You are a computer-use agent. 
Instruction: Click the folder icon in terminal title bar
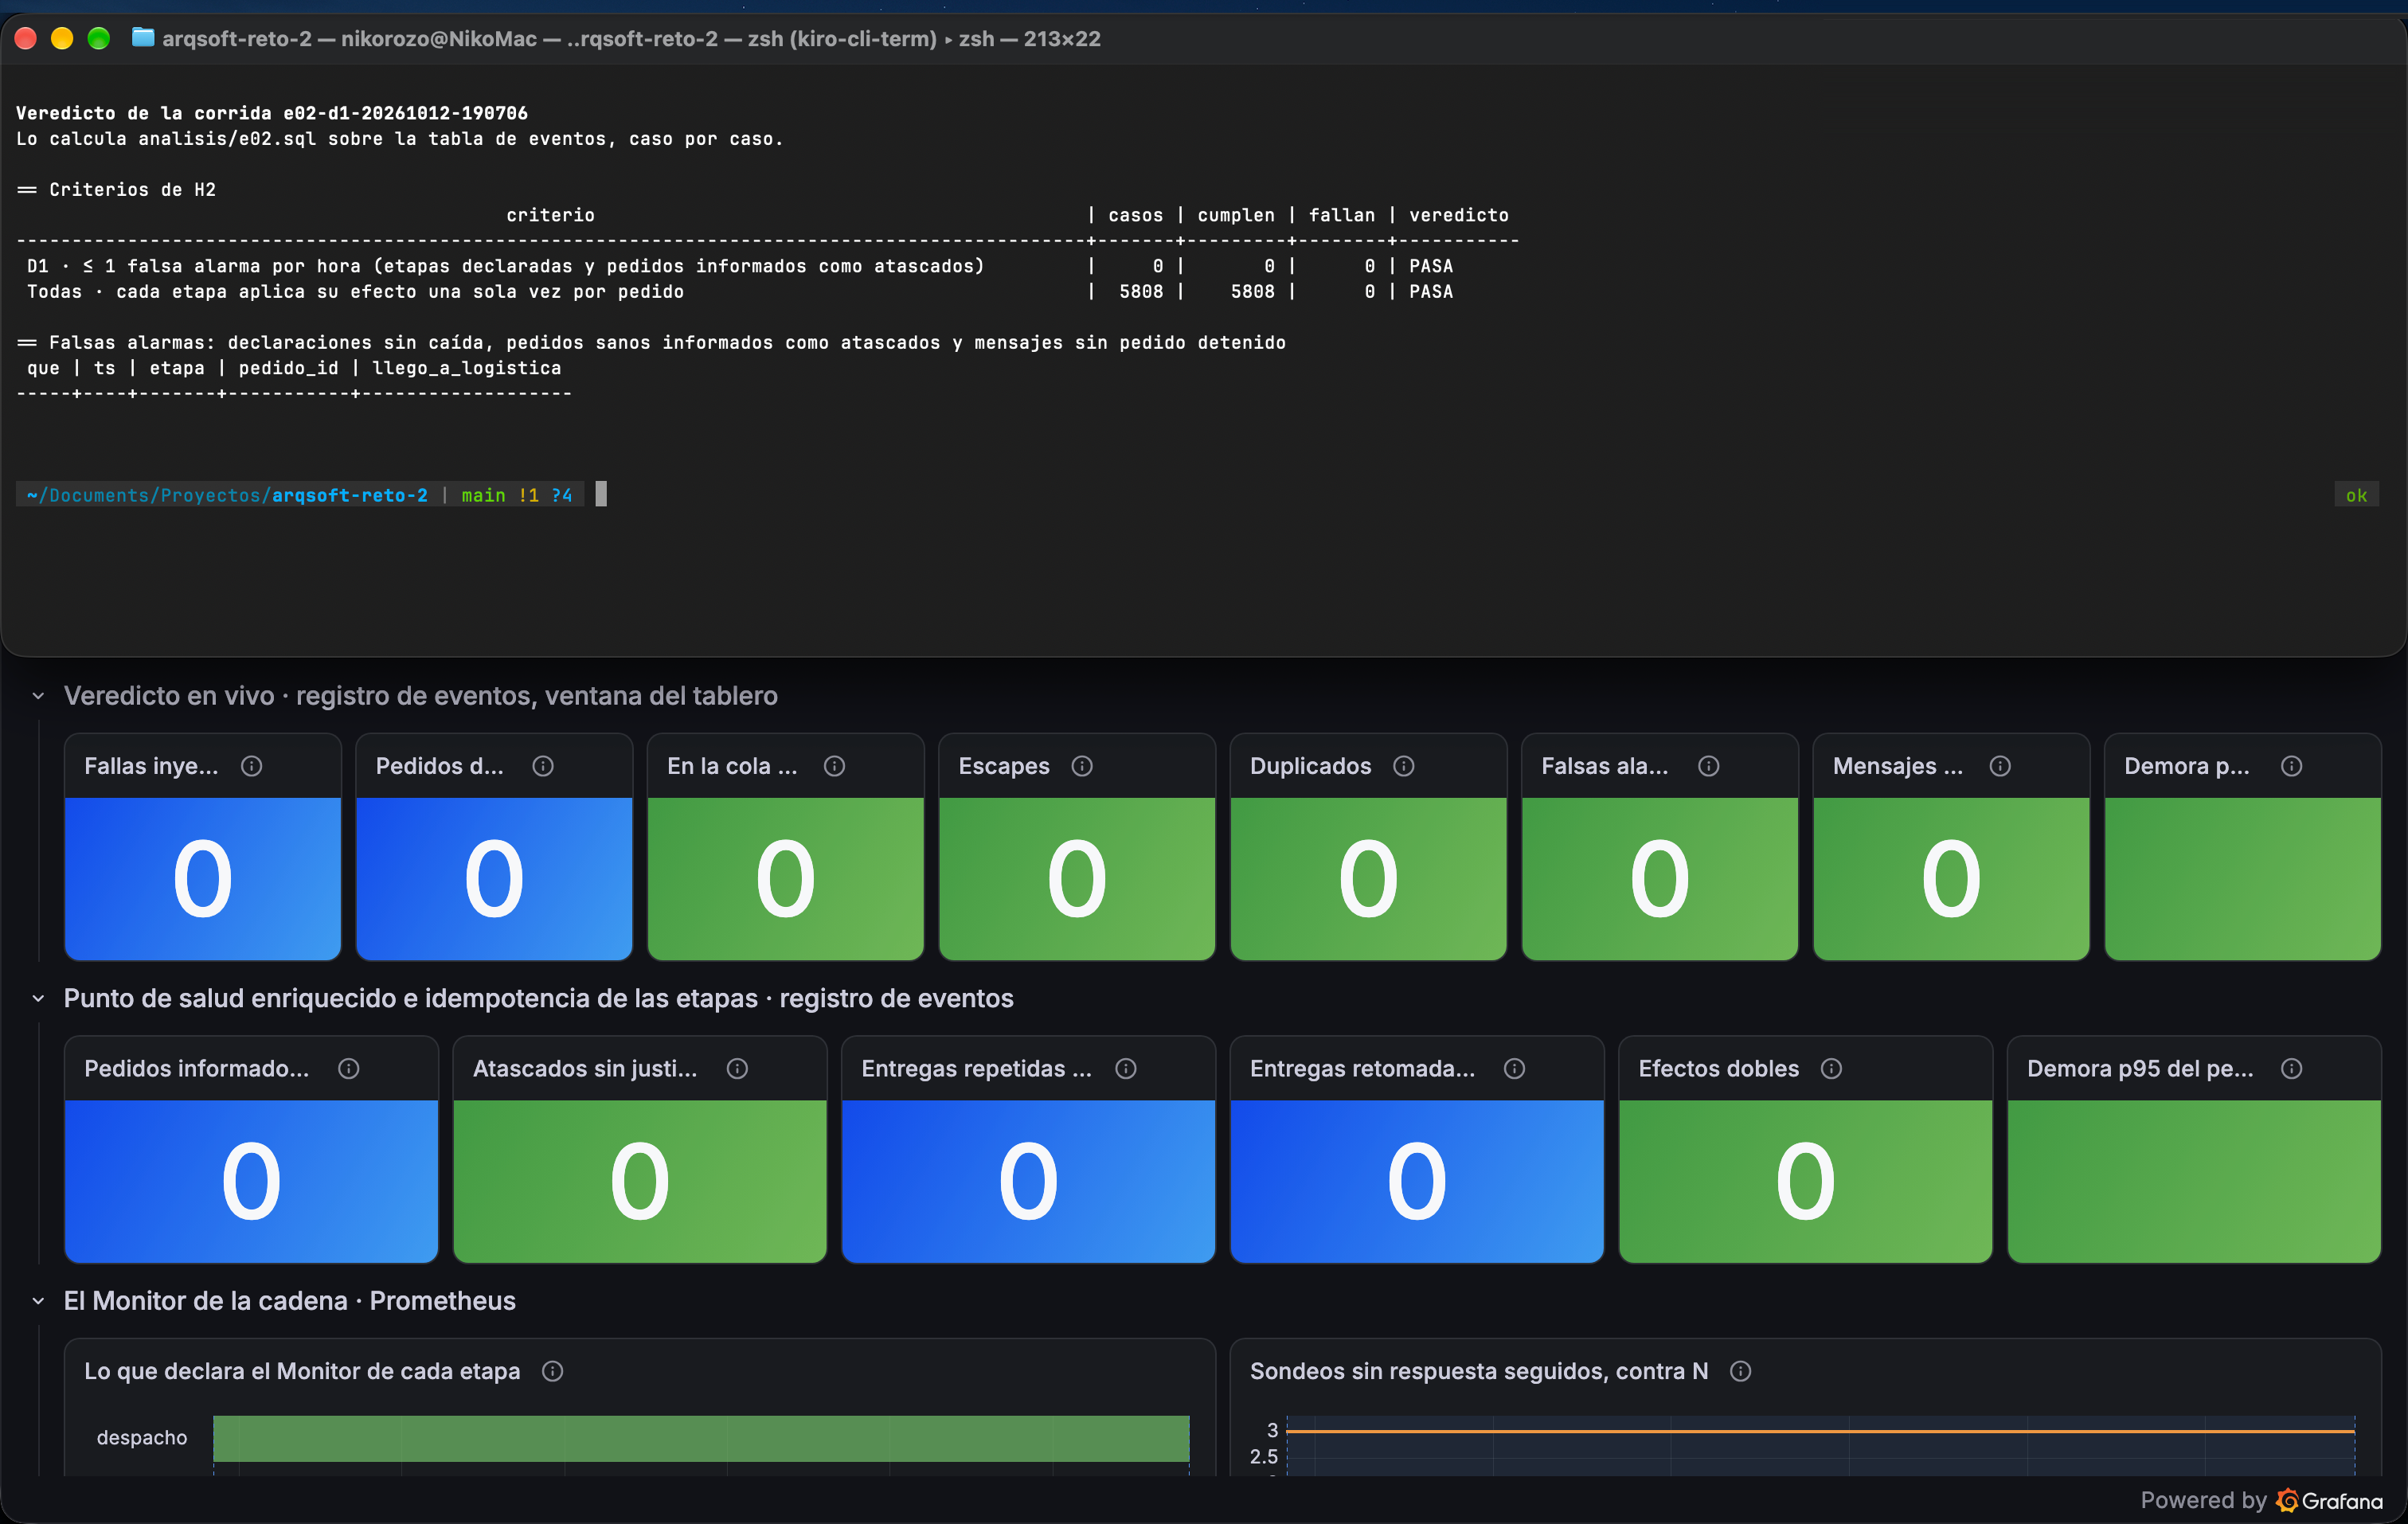tap(143, 38)
